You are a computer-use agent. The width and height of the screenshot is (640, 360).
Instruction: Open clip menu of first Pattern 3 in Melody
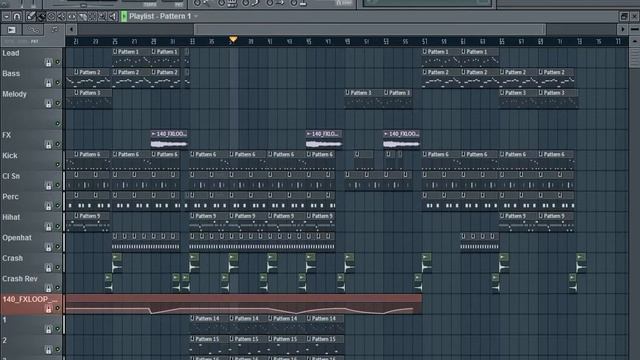click(x=76, y=93)
